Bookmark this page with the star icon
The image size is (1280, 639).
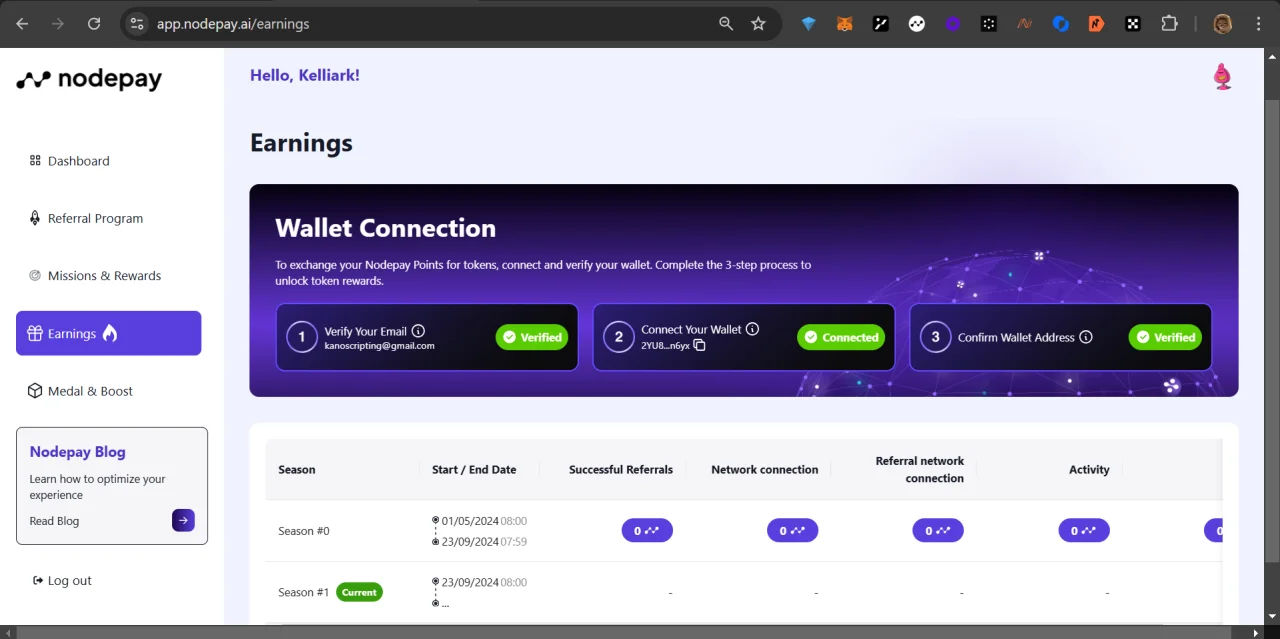pyautogui.click(x=758, y=24)
